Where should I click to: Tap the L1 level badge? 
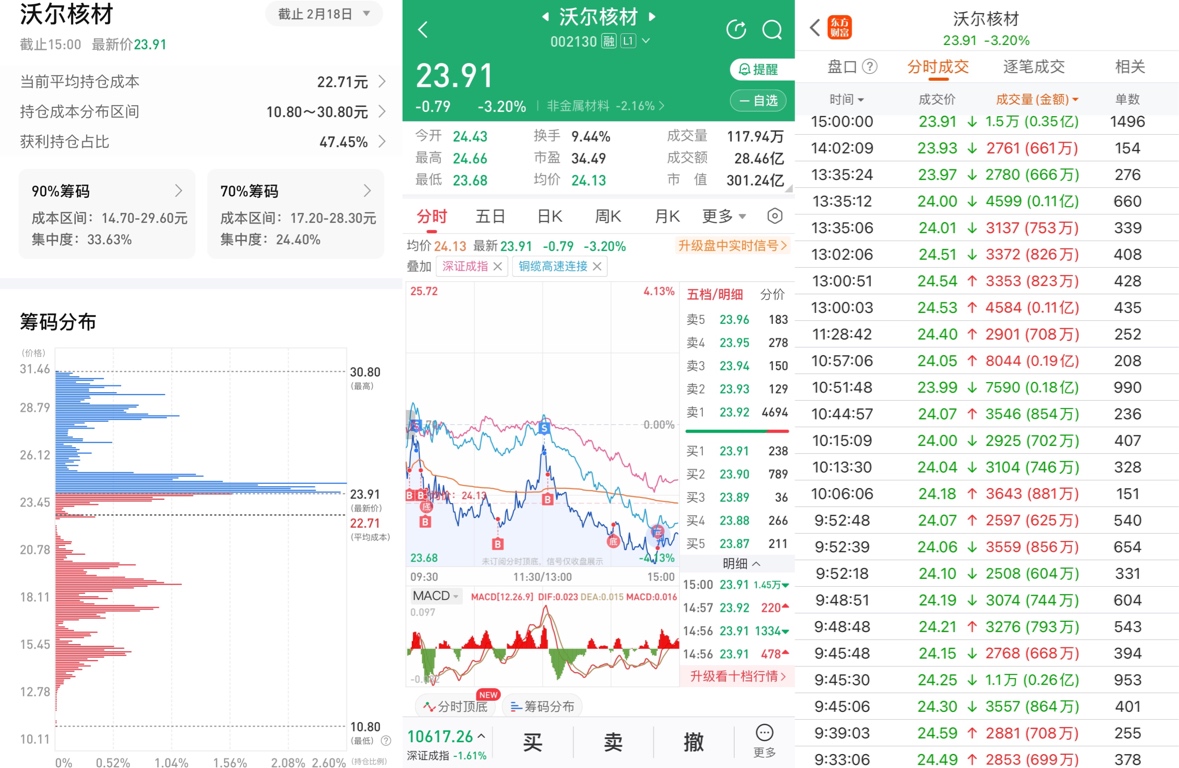(x=628, y=41)
